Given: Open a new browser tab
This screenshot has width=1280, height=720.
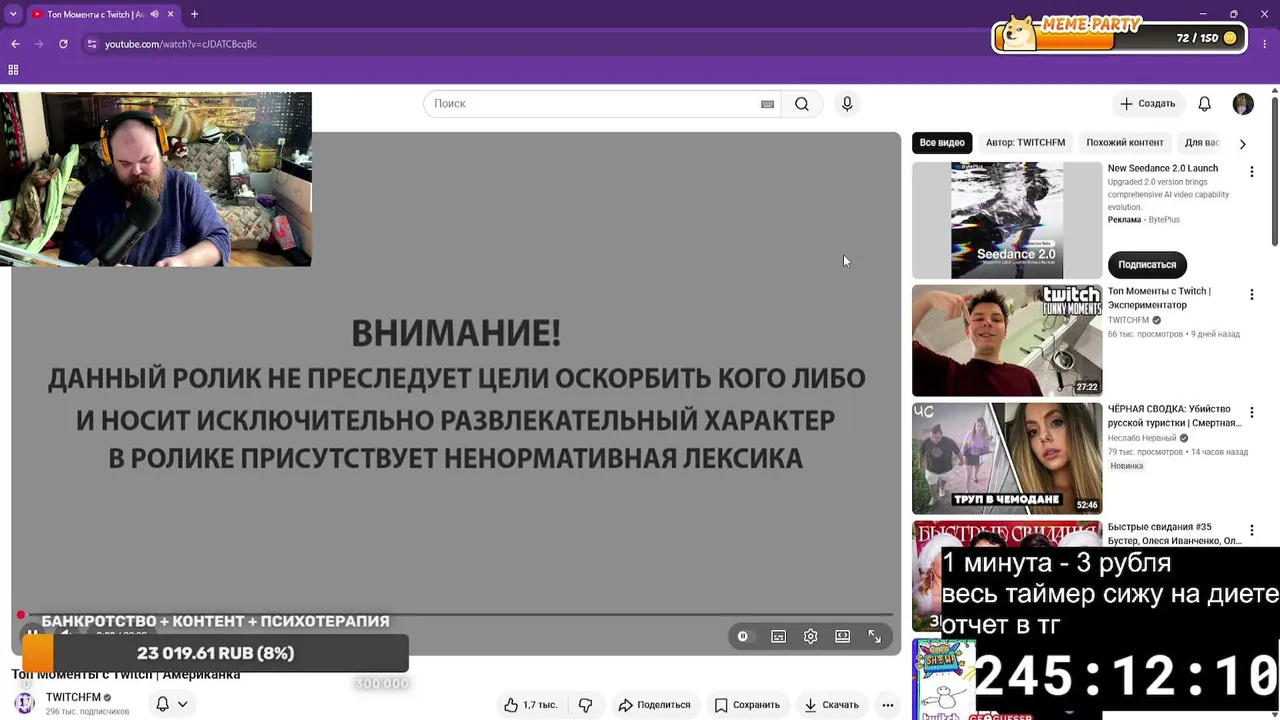Looking at the screenshot, I should tap(194, 14).
